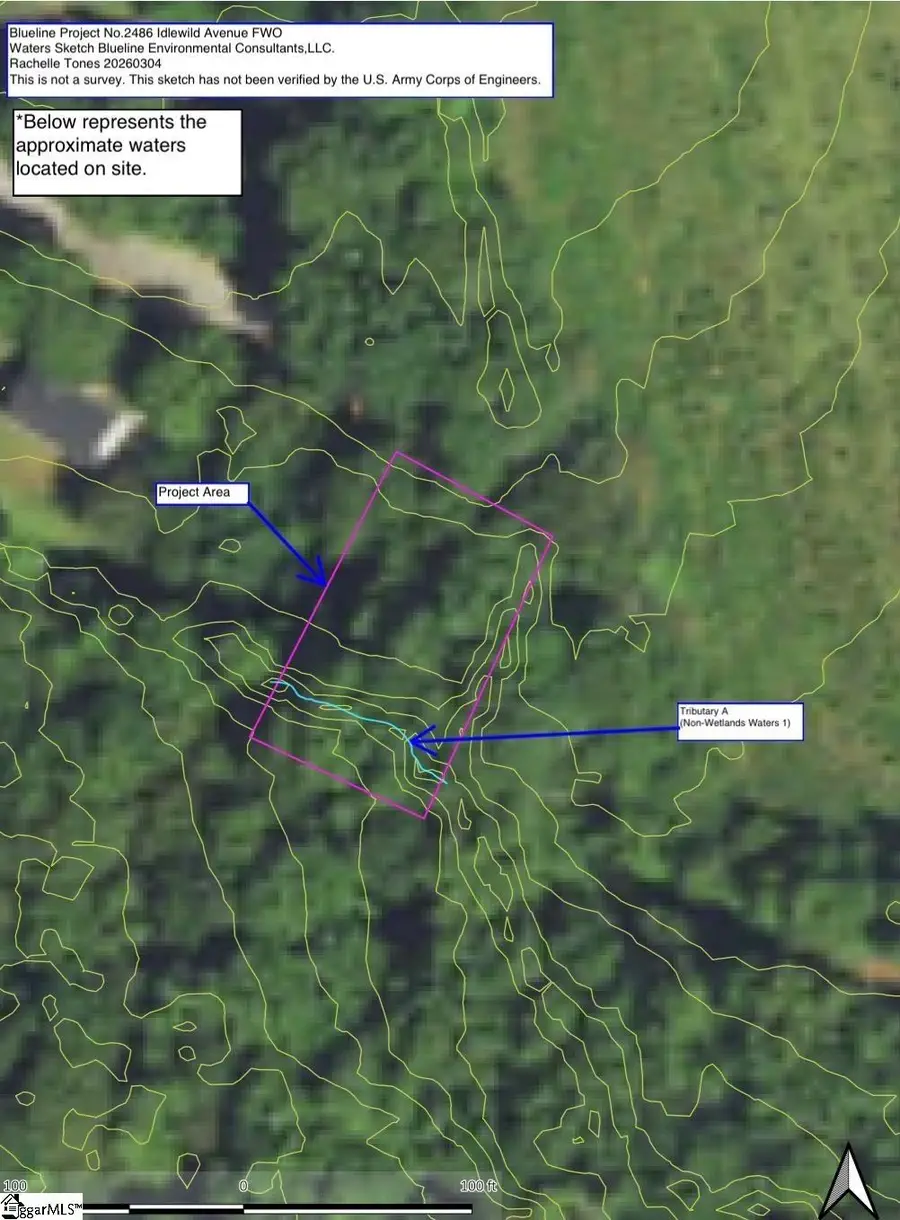900x1220 pixels.
Task: Click the Blueline project header text box
Action: coord(280,60)
